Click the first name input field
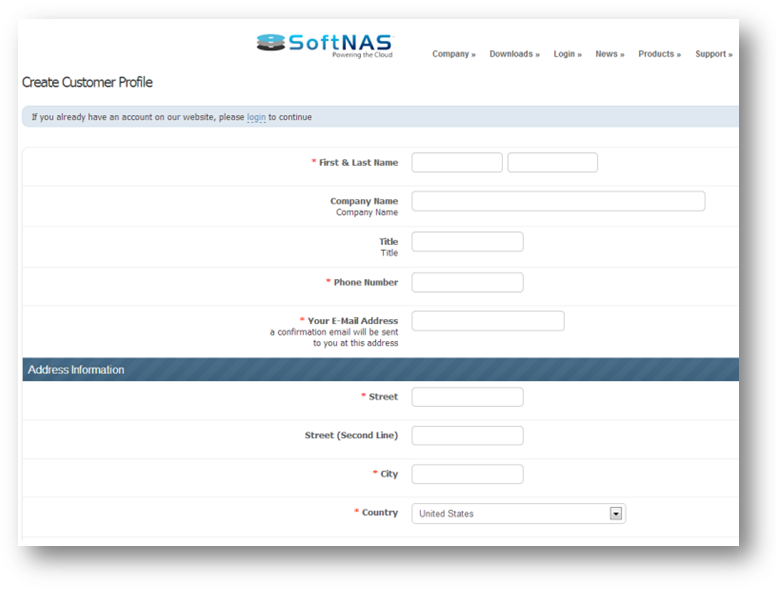Image resolution: width=776 pixels, height=590 pixels. pyautogui.click(x=457, y=163)
